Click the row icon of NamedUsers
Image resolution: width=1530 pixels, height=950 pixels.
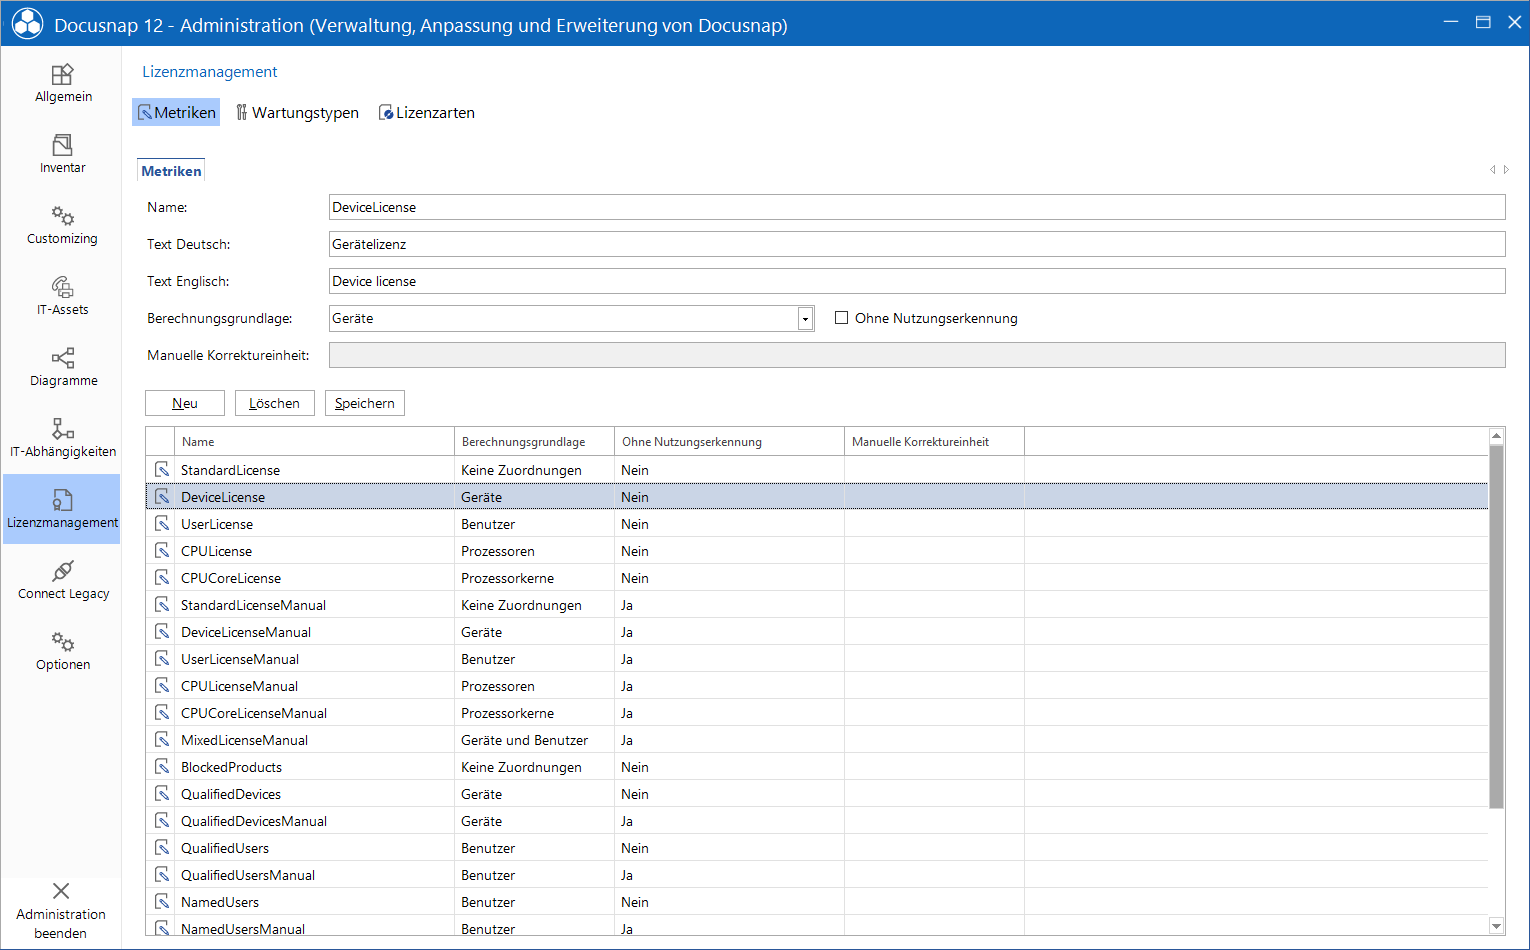162,901
